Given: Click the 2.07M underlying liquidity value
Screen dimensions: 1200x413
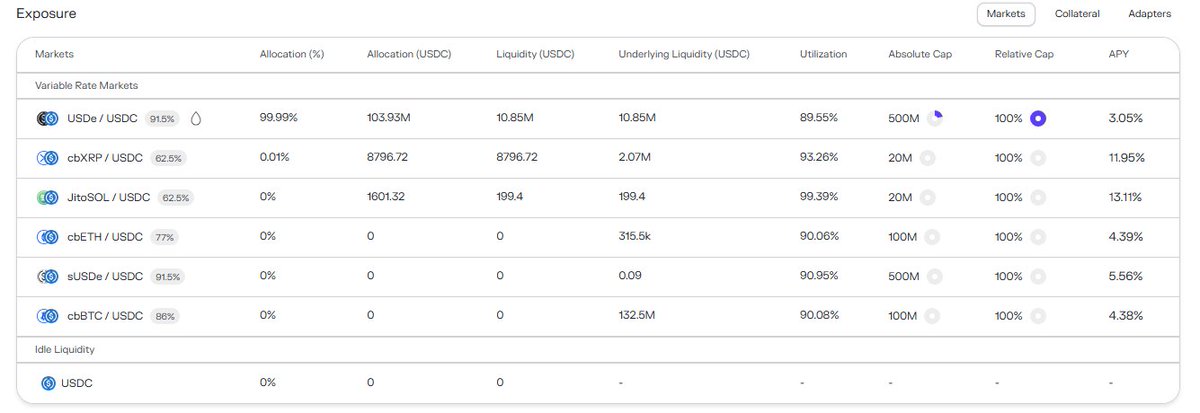Looking at the screenshot, I should pyautogui.click(x=635, y=158).
